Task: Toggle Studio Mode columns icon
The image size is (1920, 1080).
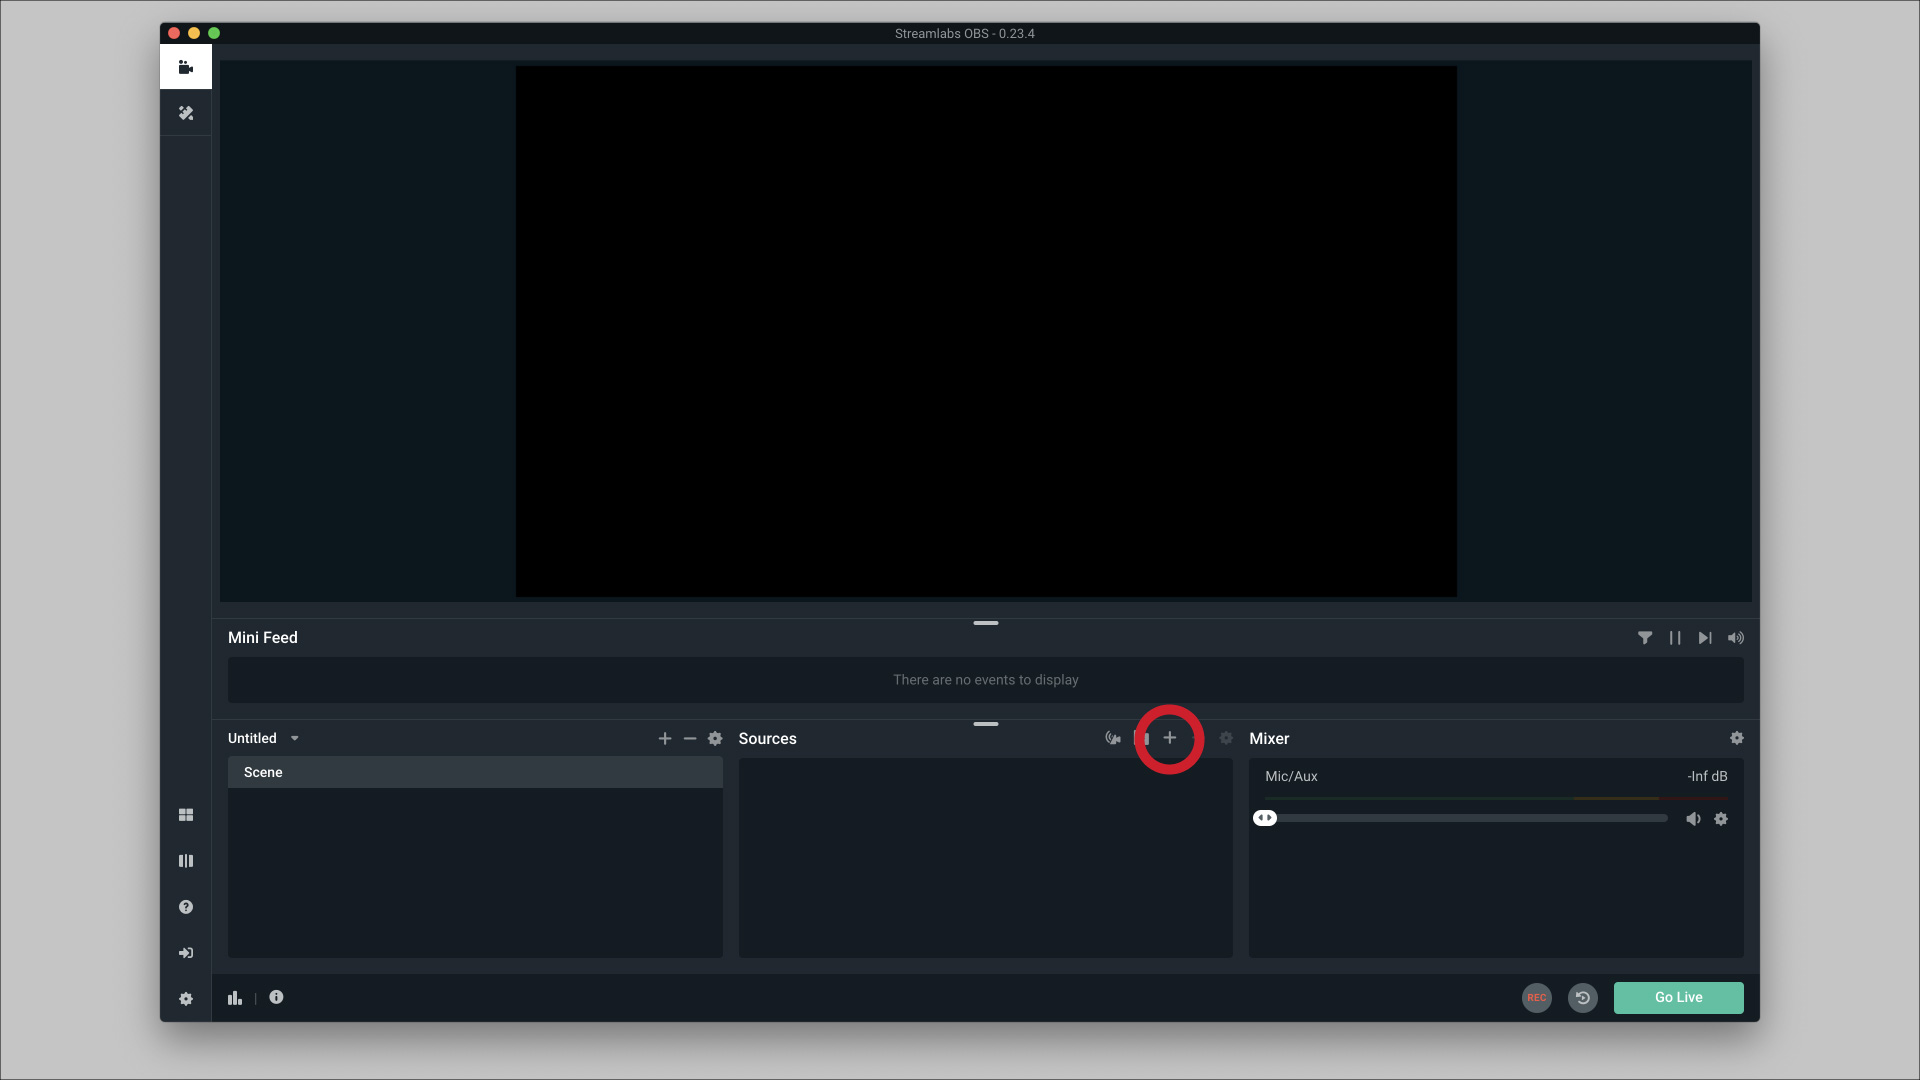Action: 186,861
